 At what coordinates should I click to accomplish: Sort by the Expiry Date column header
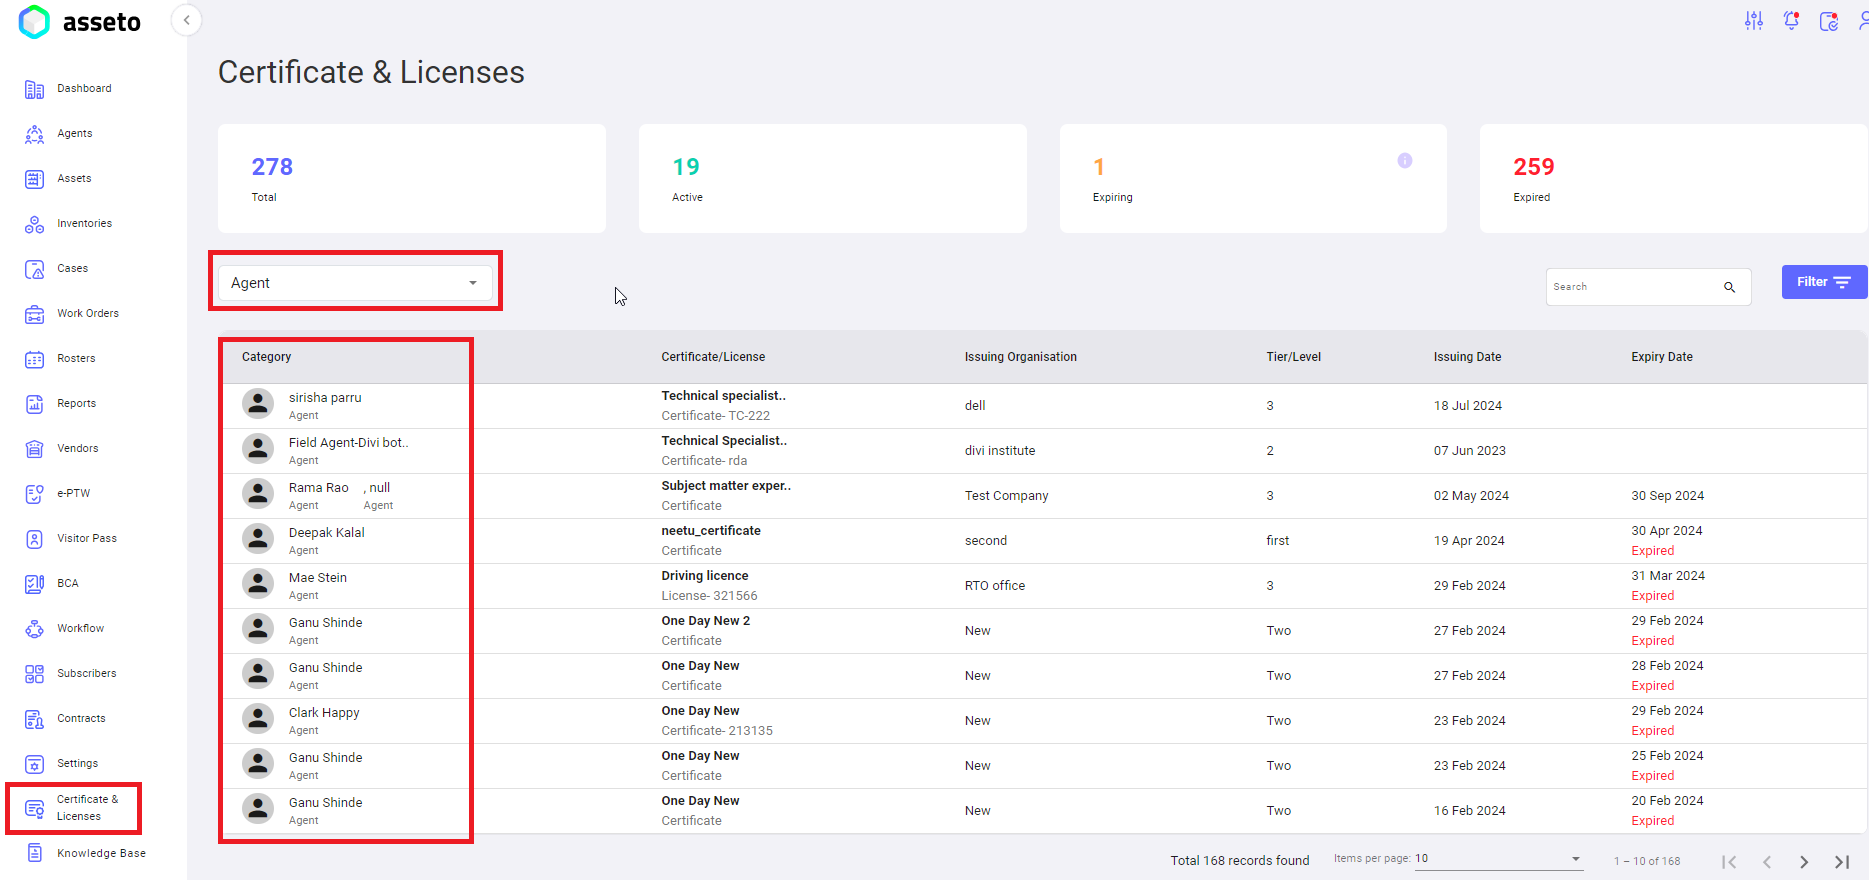(1662, 357)
